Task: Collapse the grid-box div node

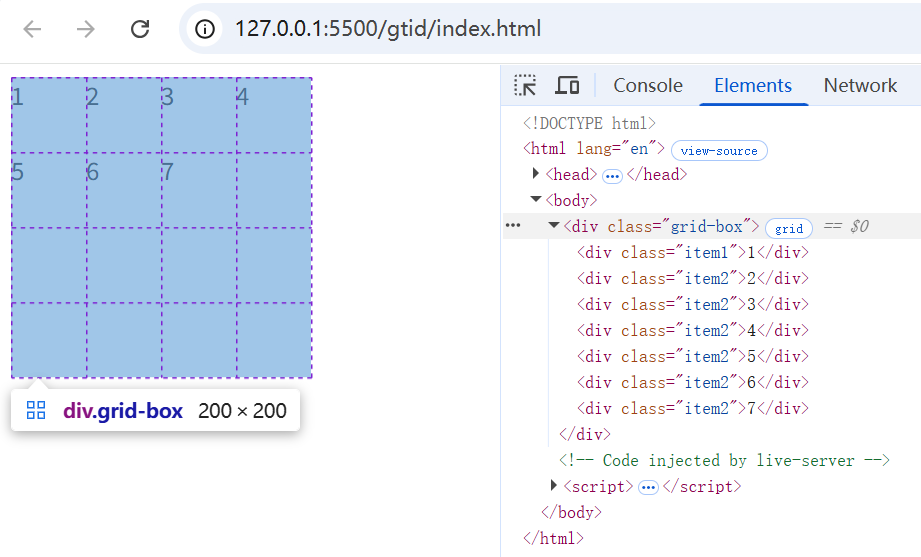Action: pyautogui.click(x=553, y=225)
